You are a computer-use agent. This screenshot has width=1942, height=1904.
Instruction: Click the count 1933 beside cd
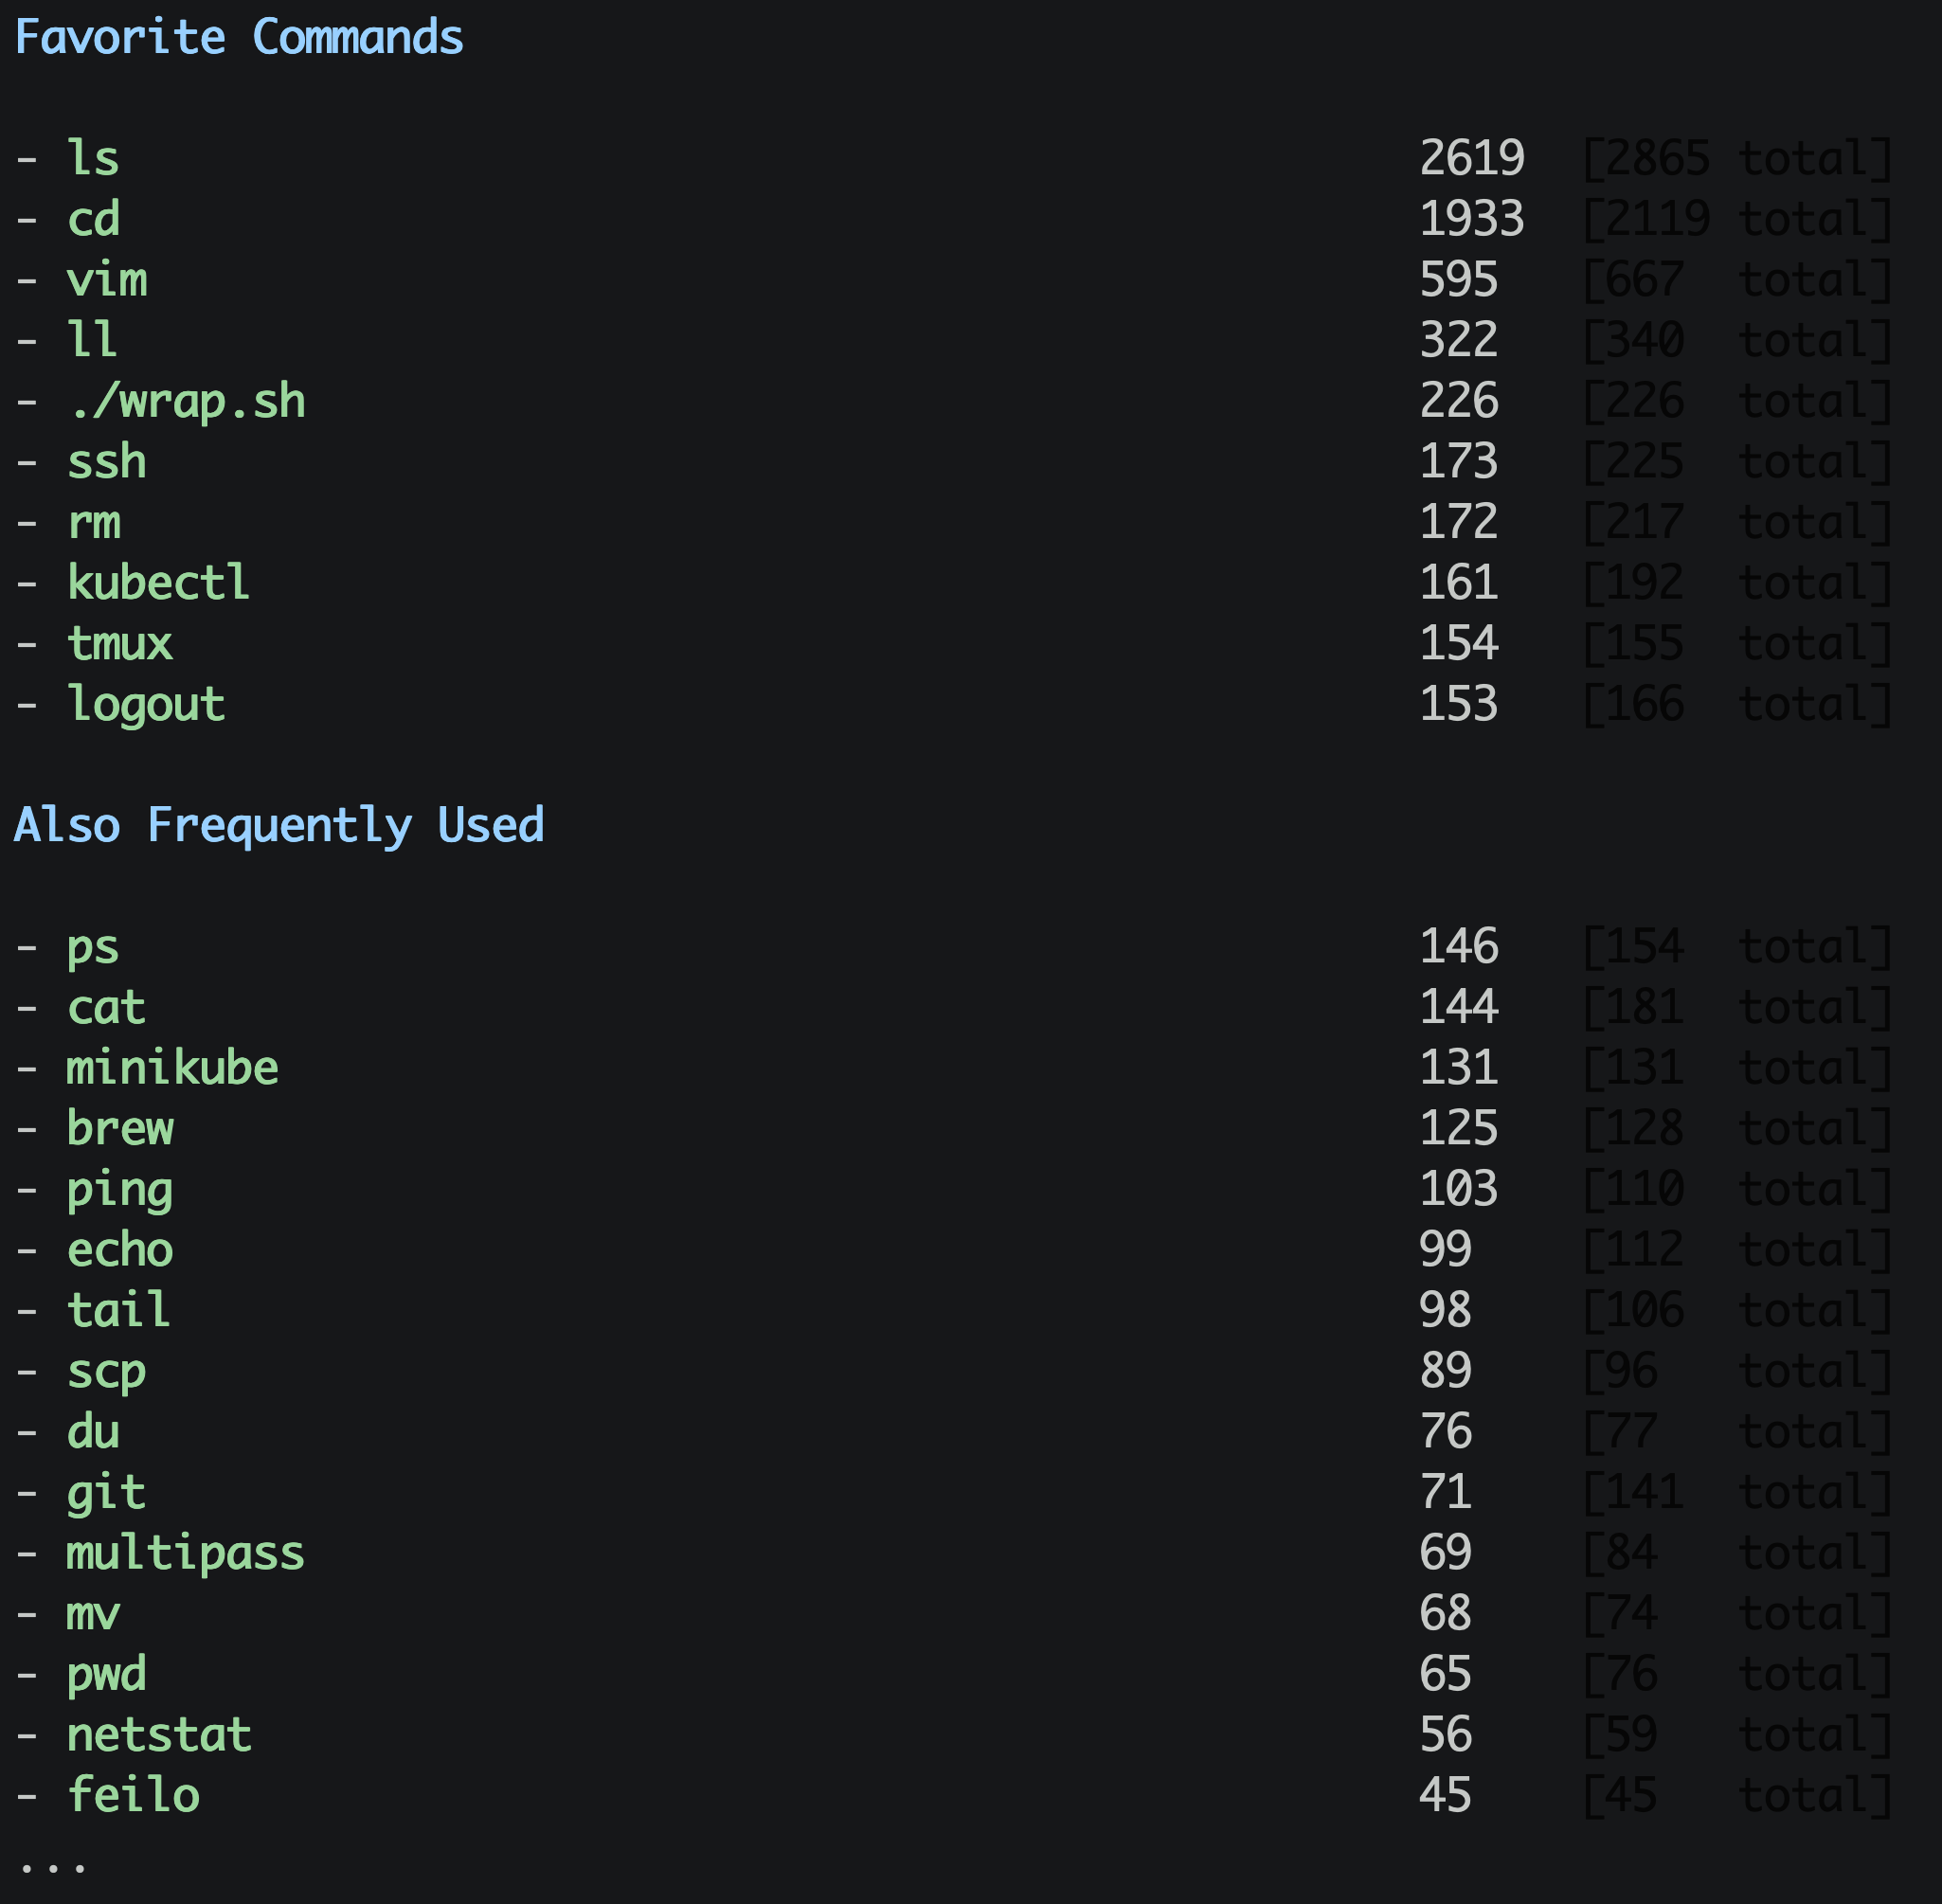1471,219
